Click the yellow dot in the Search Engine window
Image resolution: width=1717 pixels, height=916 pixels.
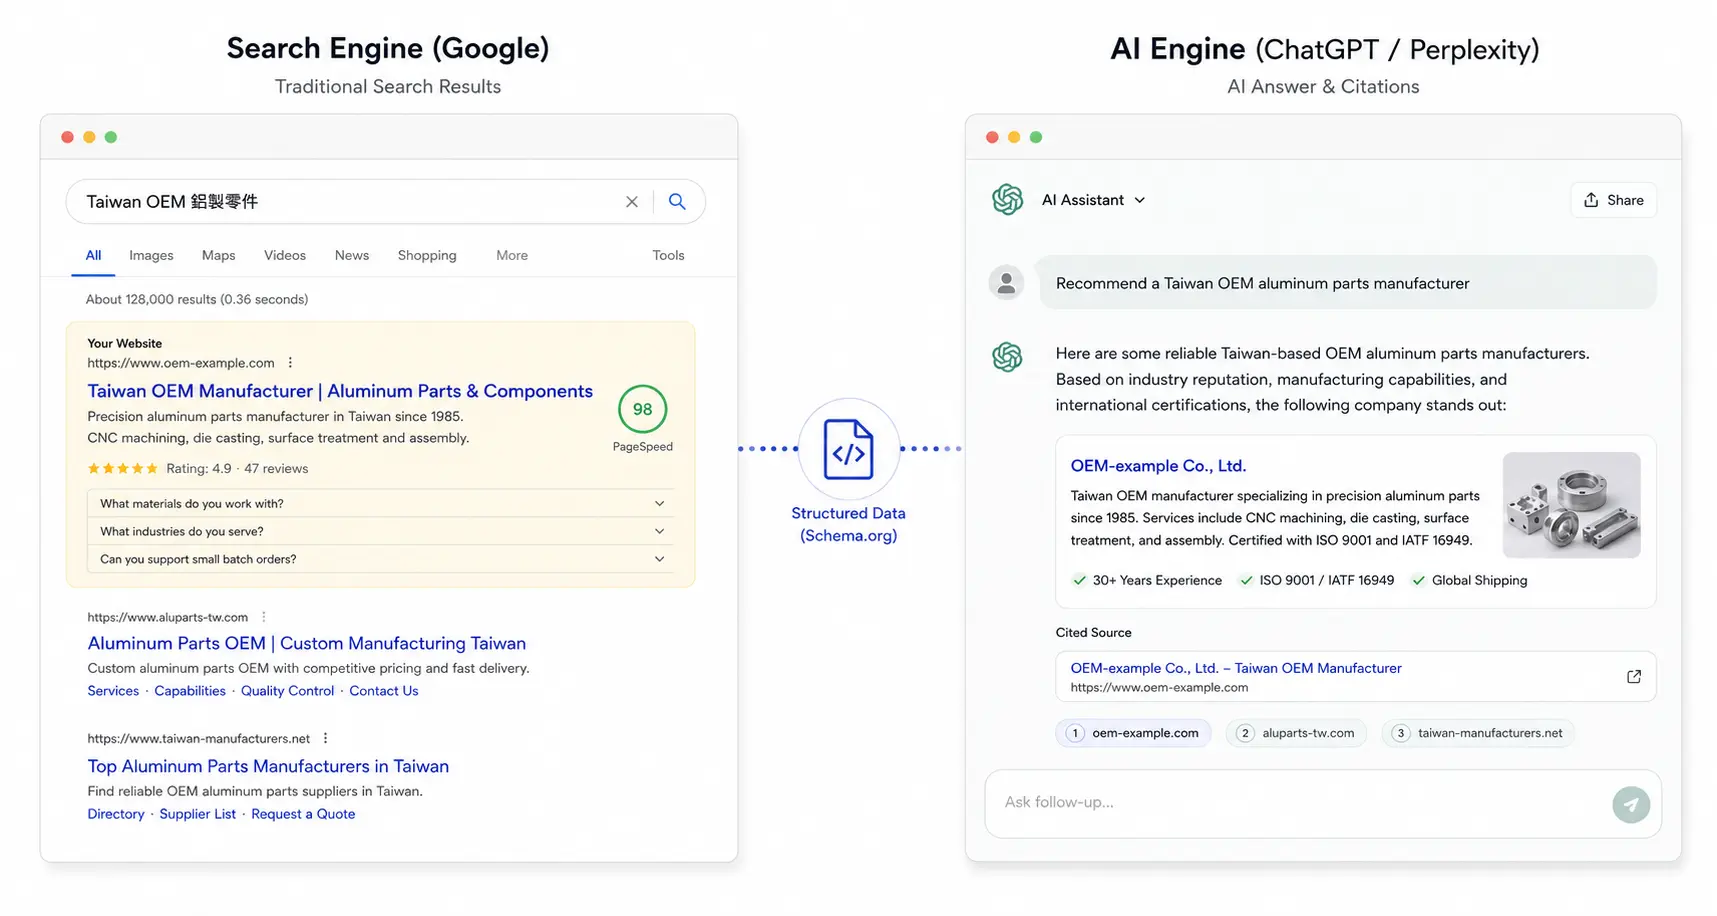89,137
